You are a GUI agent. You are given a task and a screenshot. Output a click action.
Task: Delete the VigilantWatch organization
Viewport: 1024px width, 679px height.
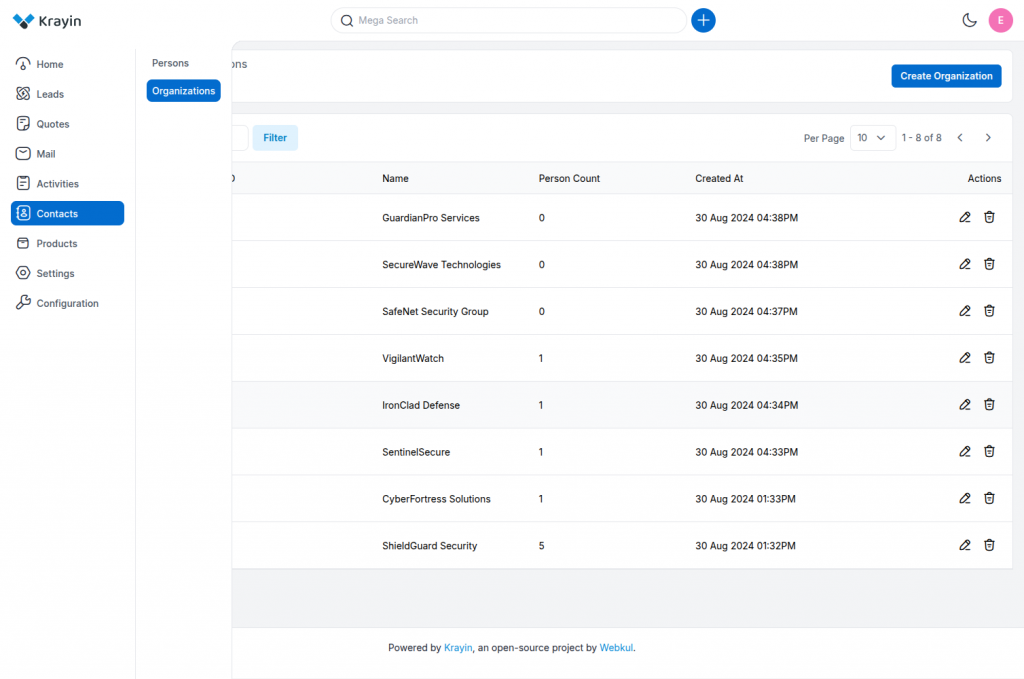click(x=989, y=358)
